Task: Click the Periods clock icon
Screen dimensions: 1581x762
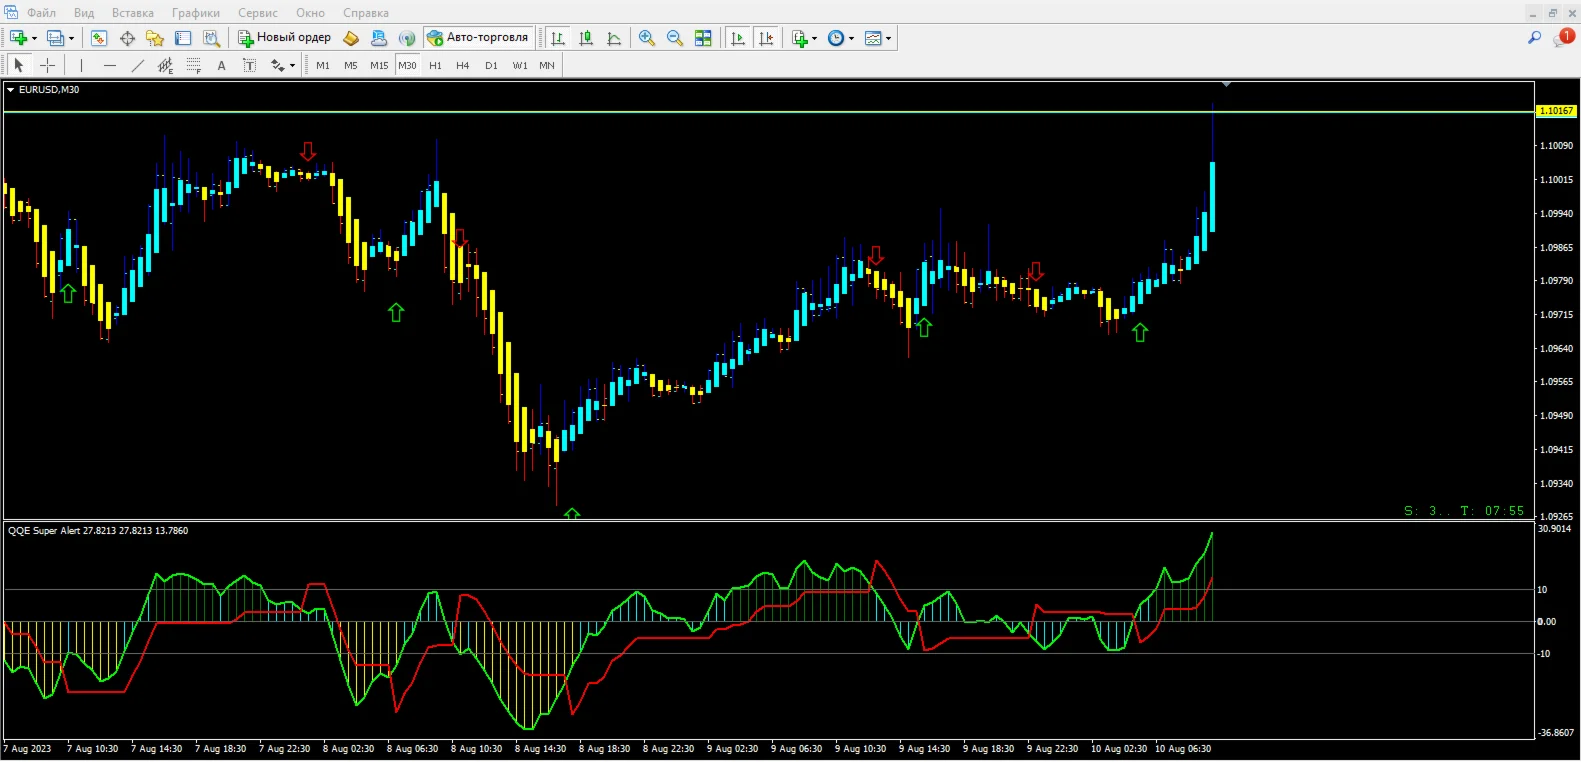Action: pos(836,38)
